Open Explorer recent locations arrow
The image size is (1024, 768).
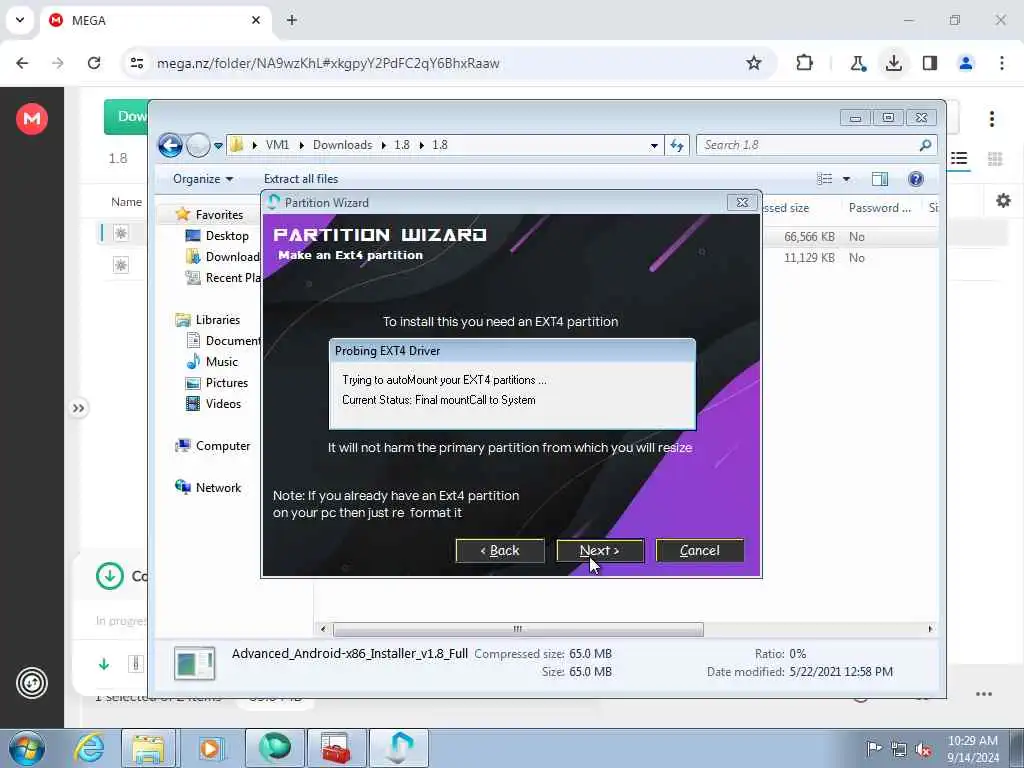(218, 145)
